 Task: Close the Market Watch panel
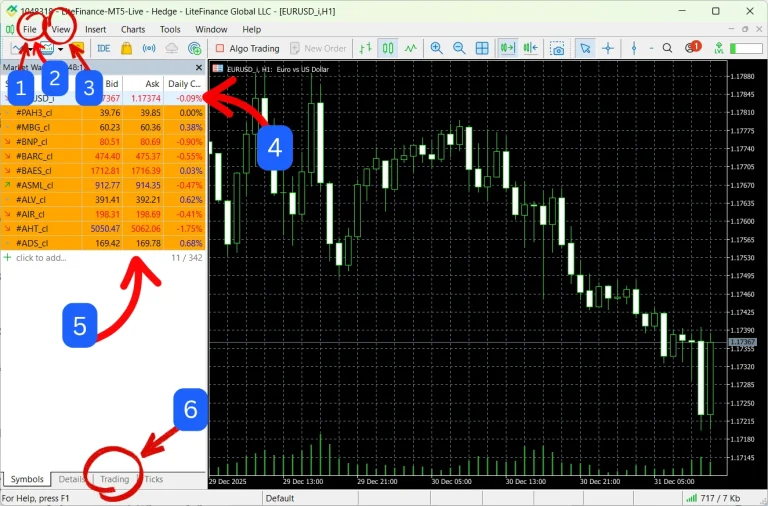[198, 68]
